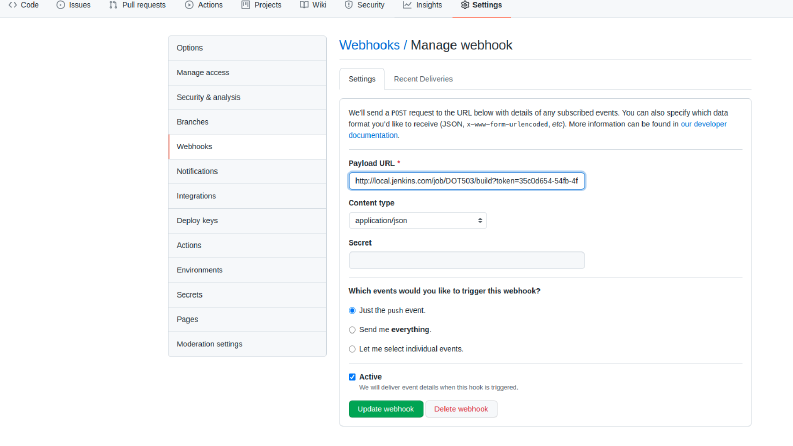Viewport: 793px width, 446px height.
Task: Select the webhook Settings tab
Action: [362, 79]
